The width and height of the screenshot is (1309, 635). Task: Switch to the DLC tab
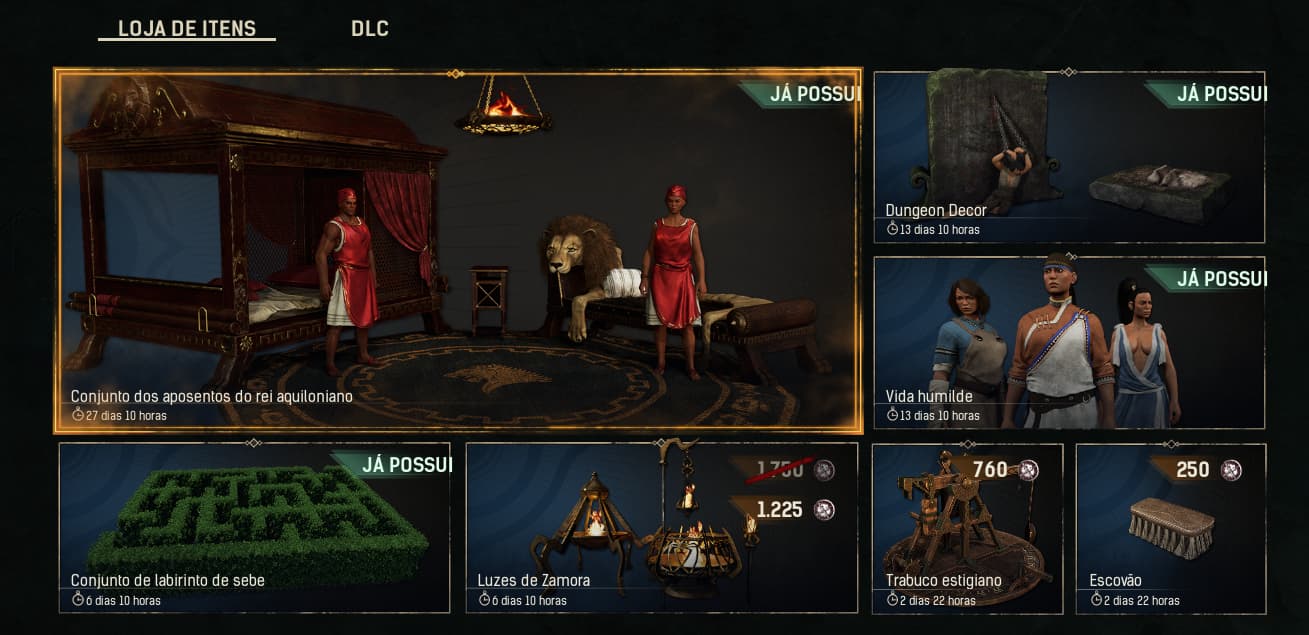370,29
